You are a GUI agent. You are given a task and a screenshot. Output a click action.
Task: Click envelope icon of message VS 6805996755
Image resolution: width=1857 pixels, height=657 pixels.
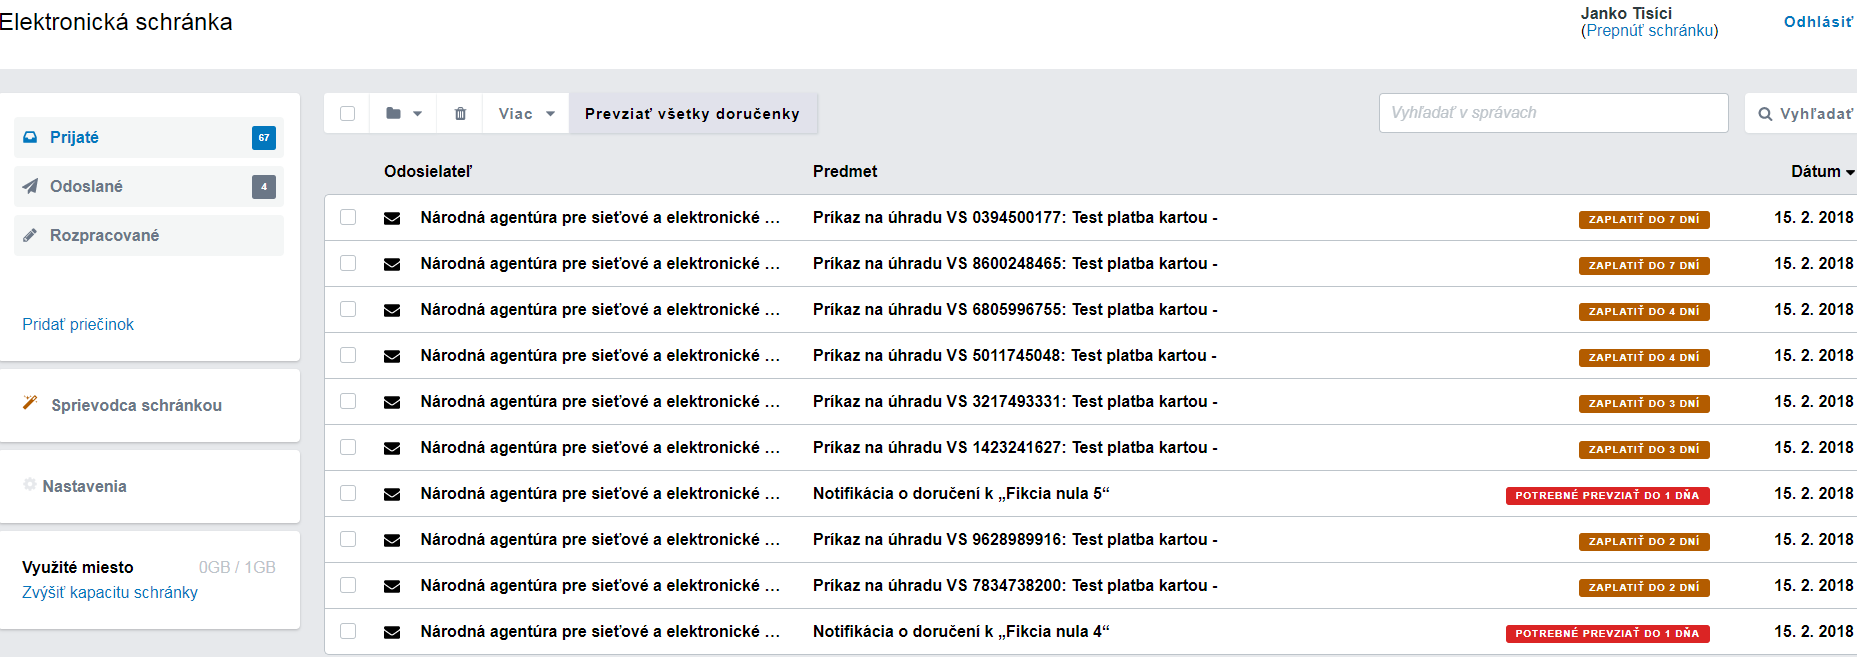(392, 310)
